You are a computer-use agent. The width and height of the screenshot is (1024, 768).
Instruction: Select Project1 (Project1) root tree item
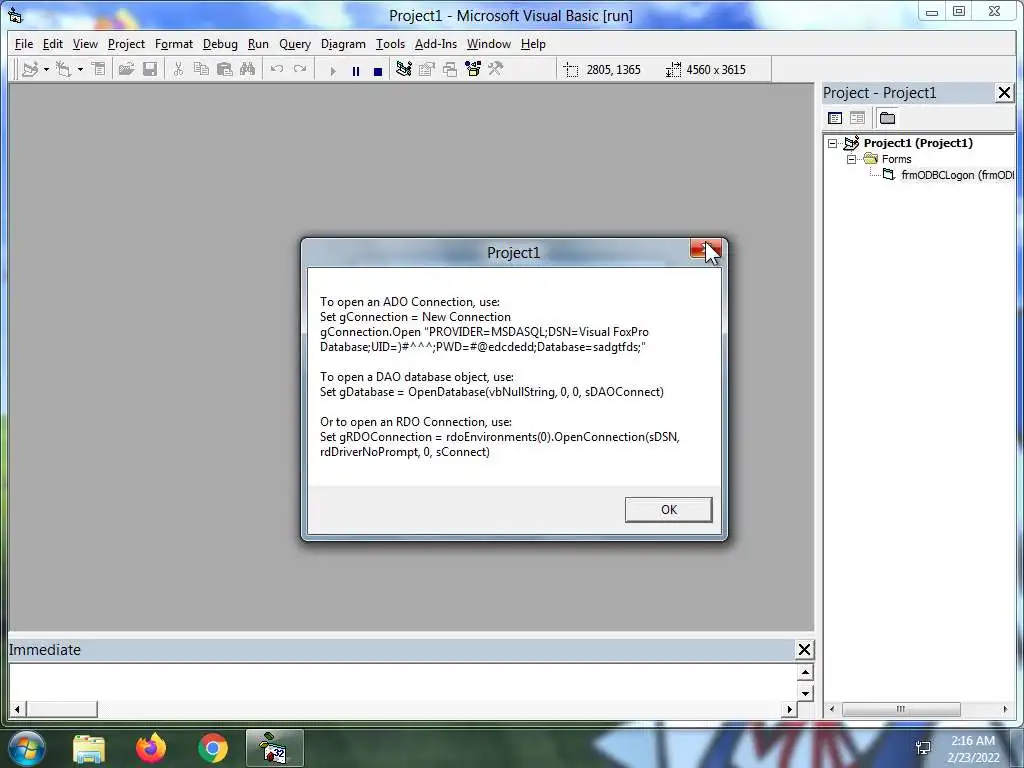pyautogui.click(x=918, y=143)
